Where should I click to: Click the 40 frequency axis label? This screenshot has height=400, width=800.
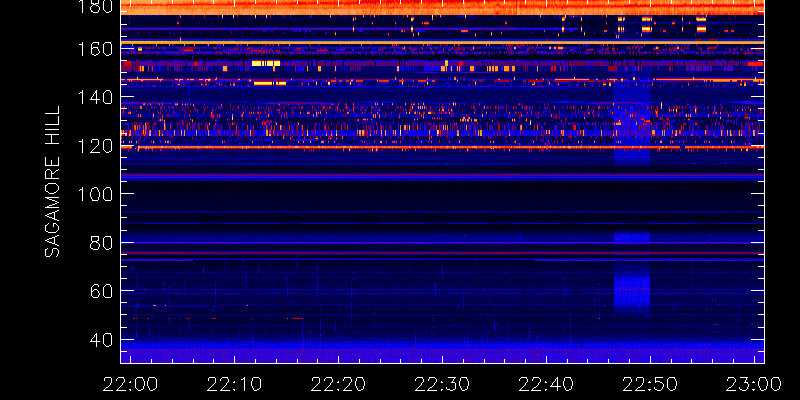click(x=101, y=339)
